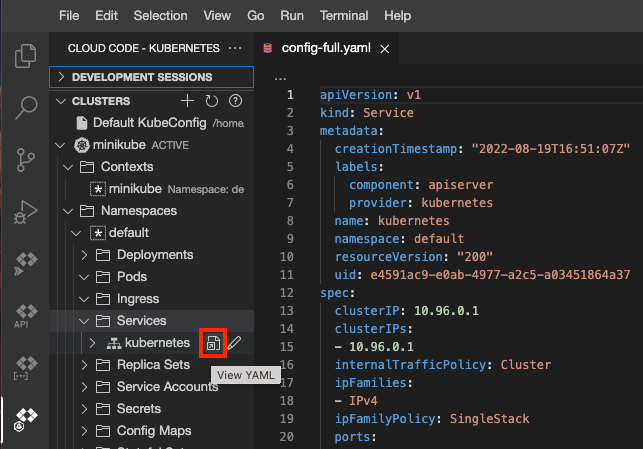Open the Source Control view
The height and width of the screenshot is (449, 643).
(25, 160)
